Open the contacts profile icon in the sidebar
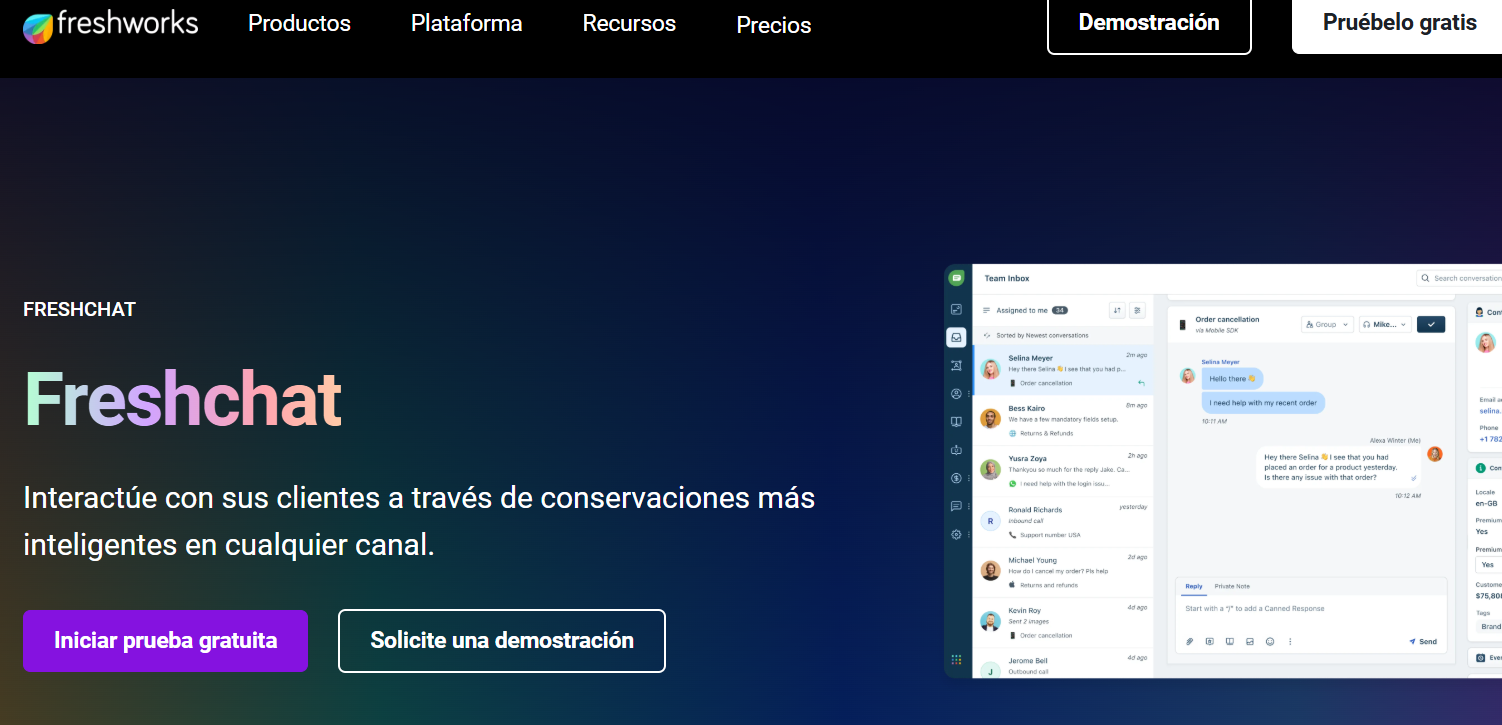The height and width of the screenshot is (725, 1502). click(957, 394)
